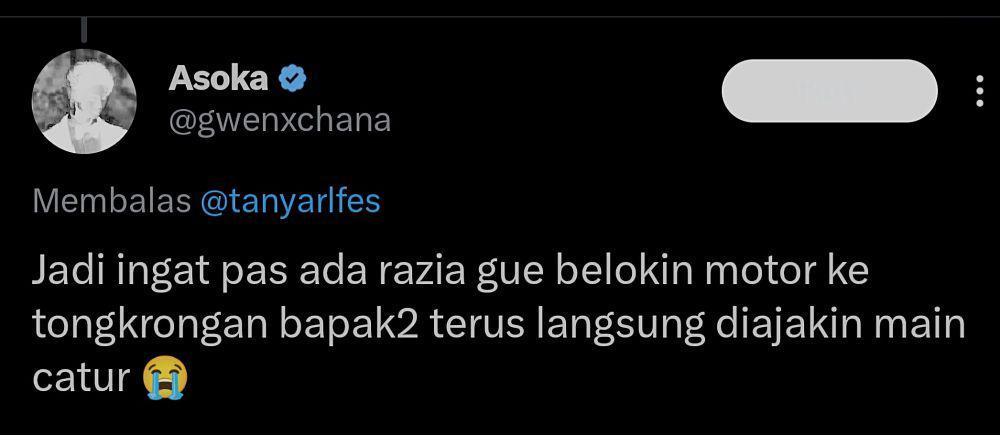The height and width of the screenshot is (435, 1000).
Task: Click the phrase 'langsung diajakin main'
Action: (x=751, y=327)
